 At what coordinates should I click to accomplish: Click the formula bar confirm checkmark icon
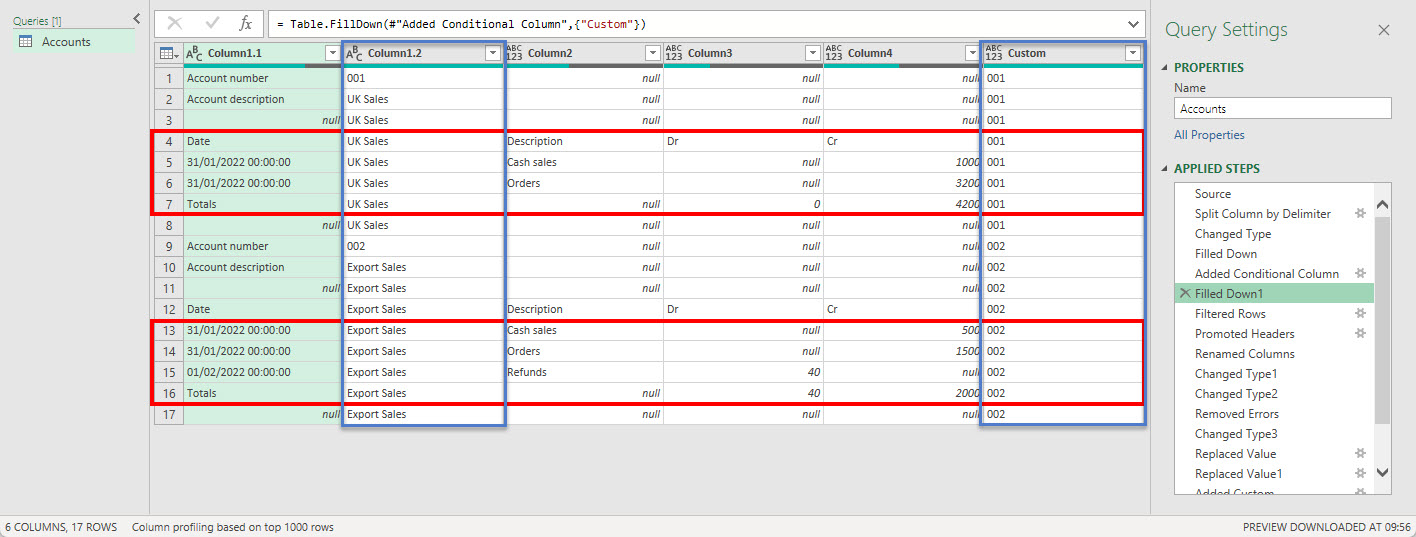(211, 23)
